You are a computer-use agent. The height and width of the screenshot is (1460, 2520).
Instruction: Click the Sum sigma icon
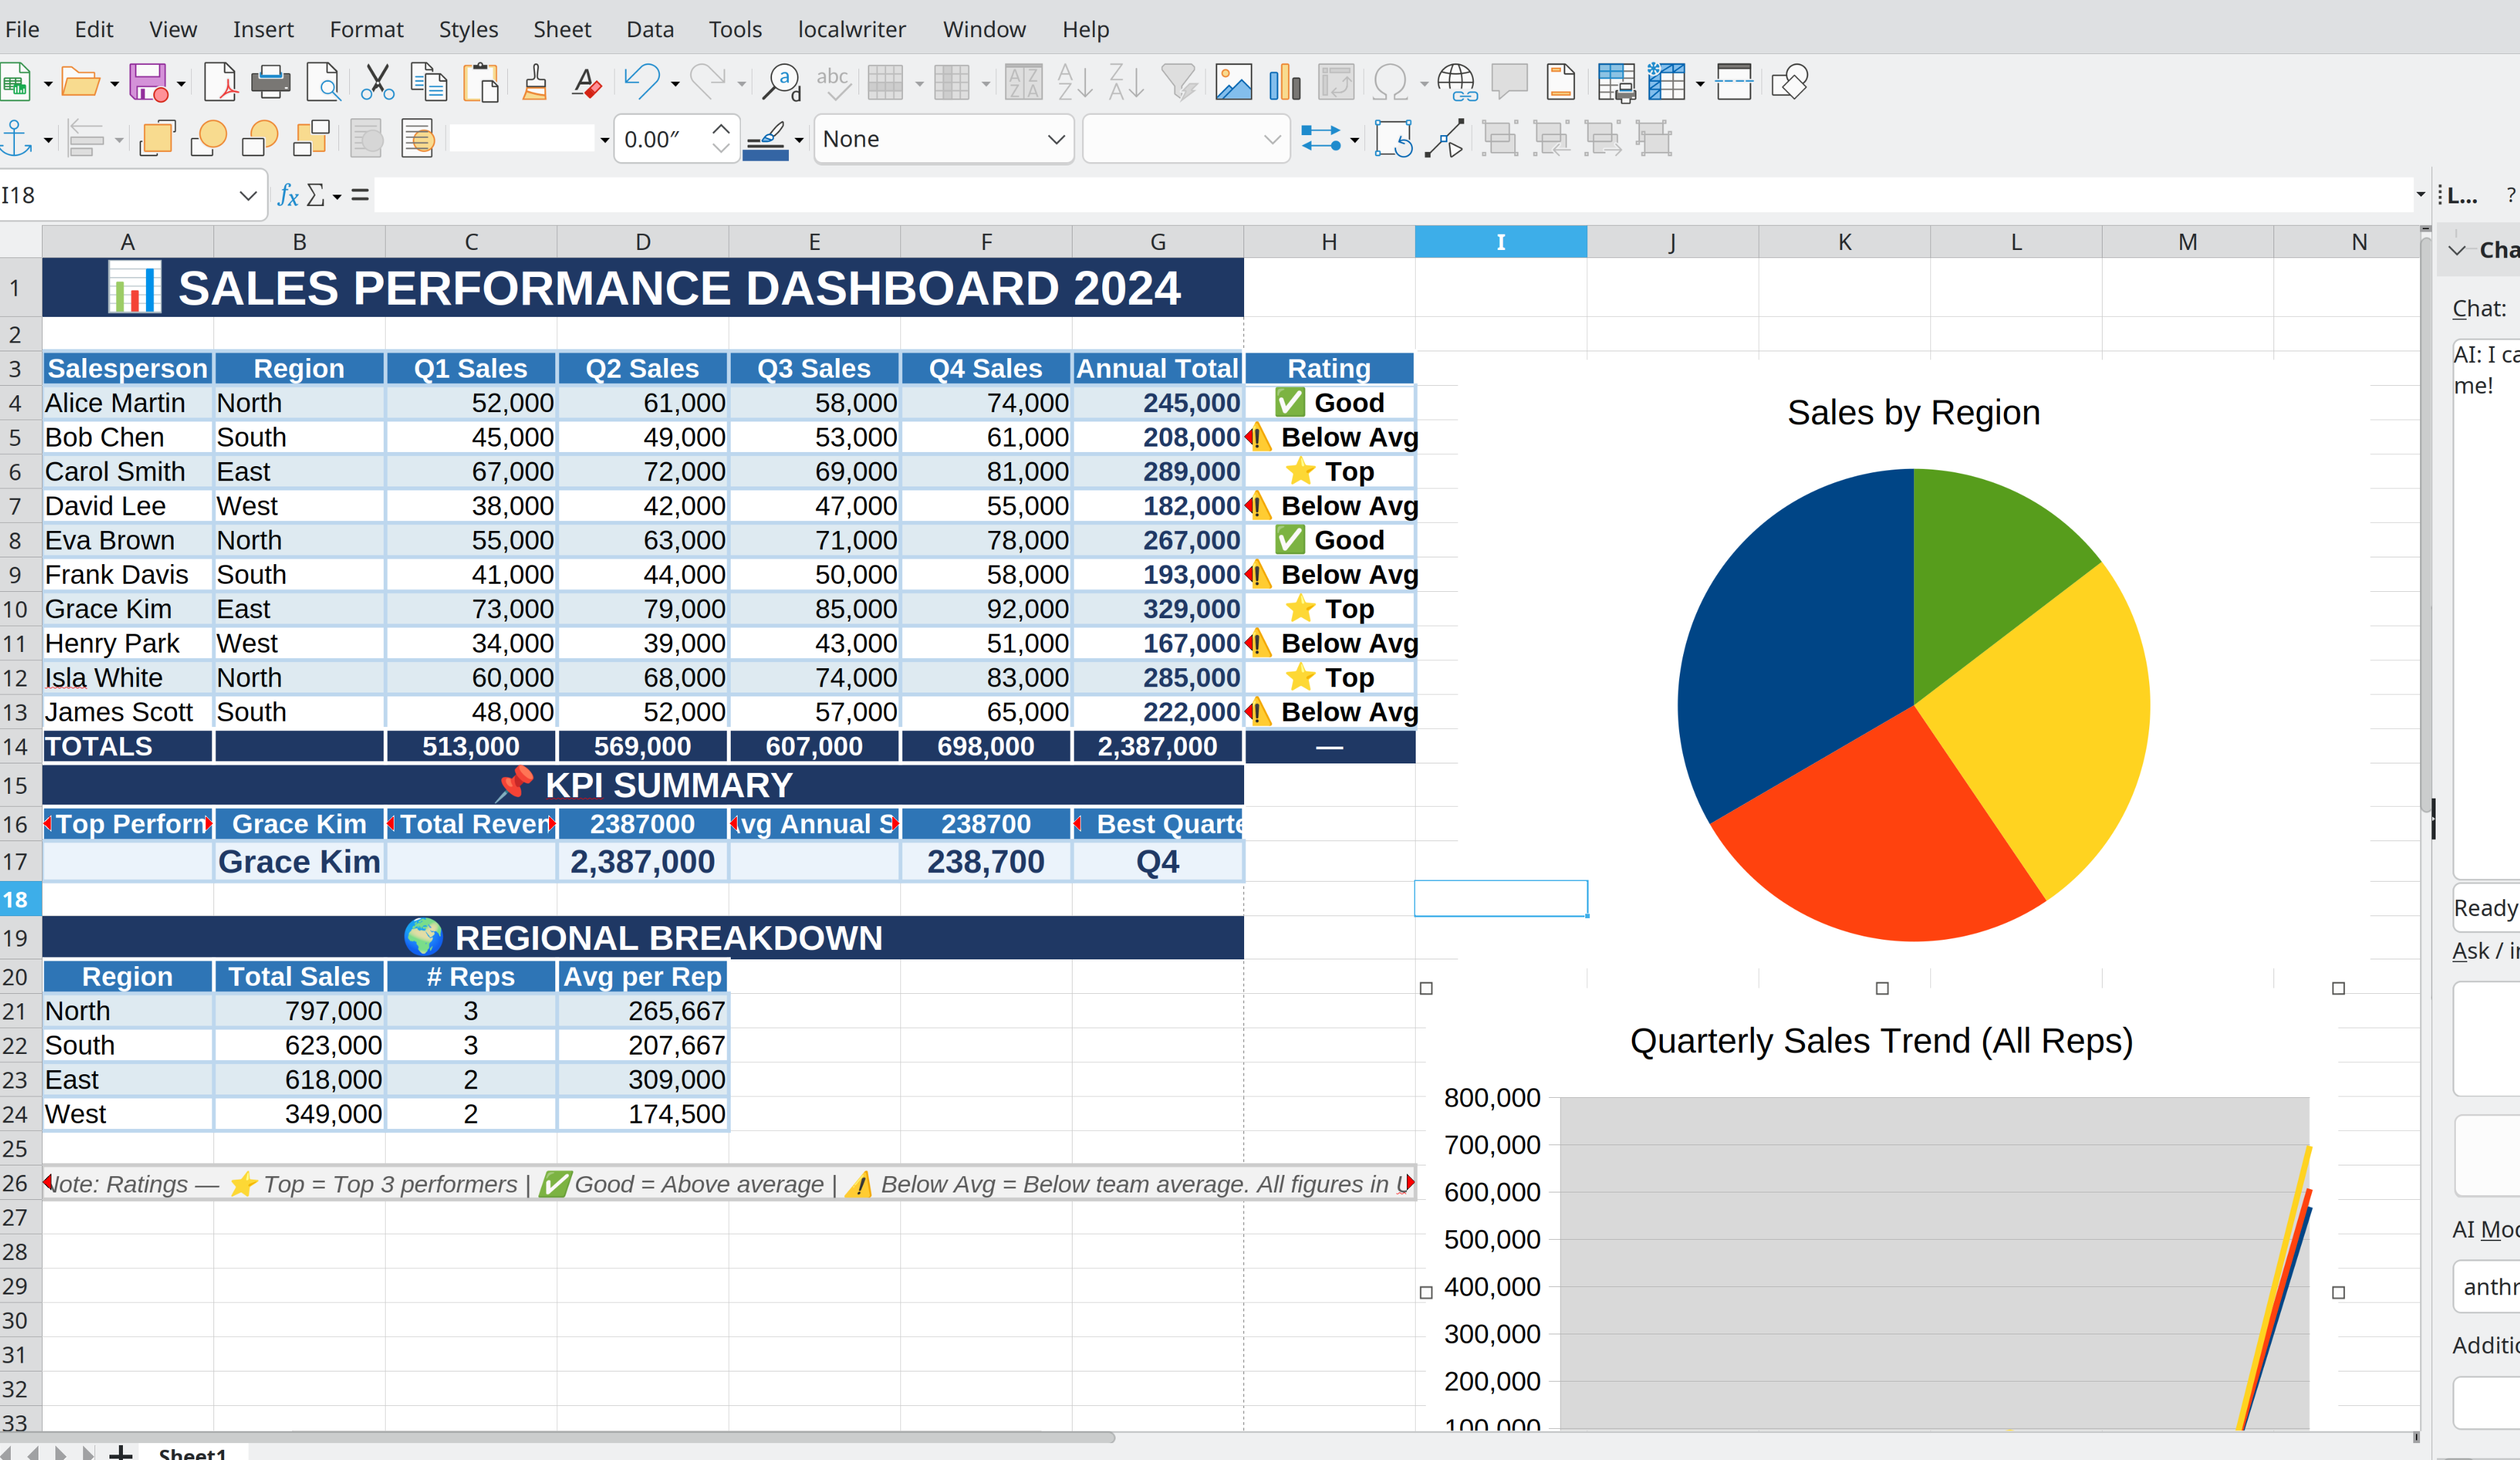(x=315, y=195)
